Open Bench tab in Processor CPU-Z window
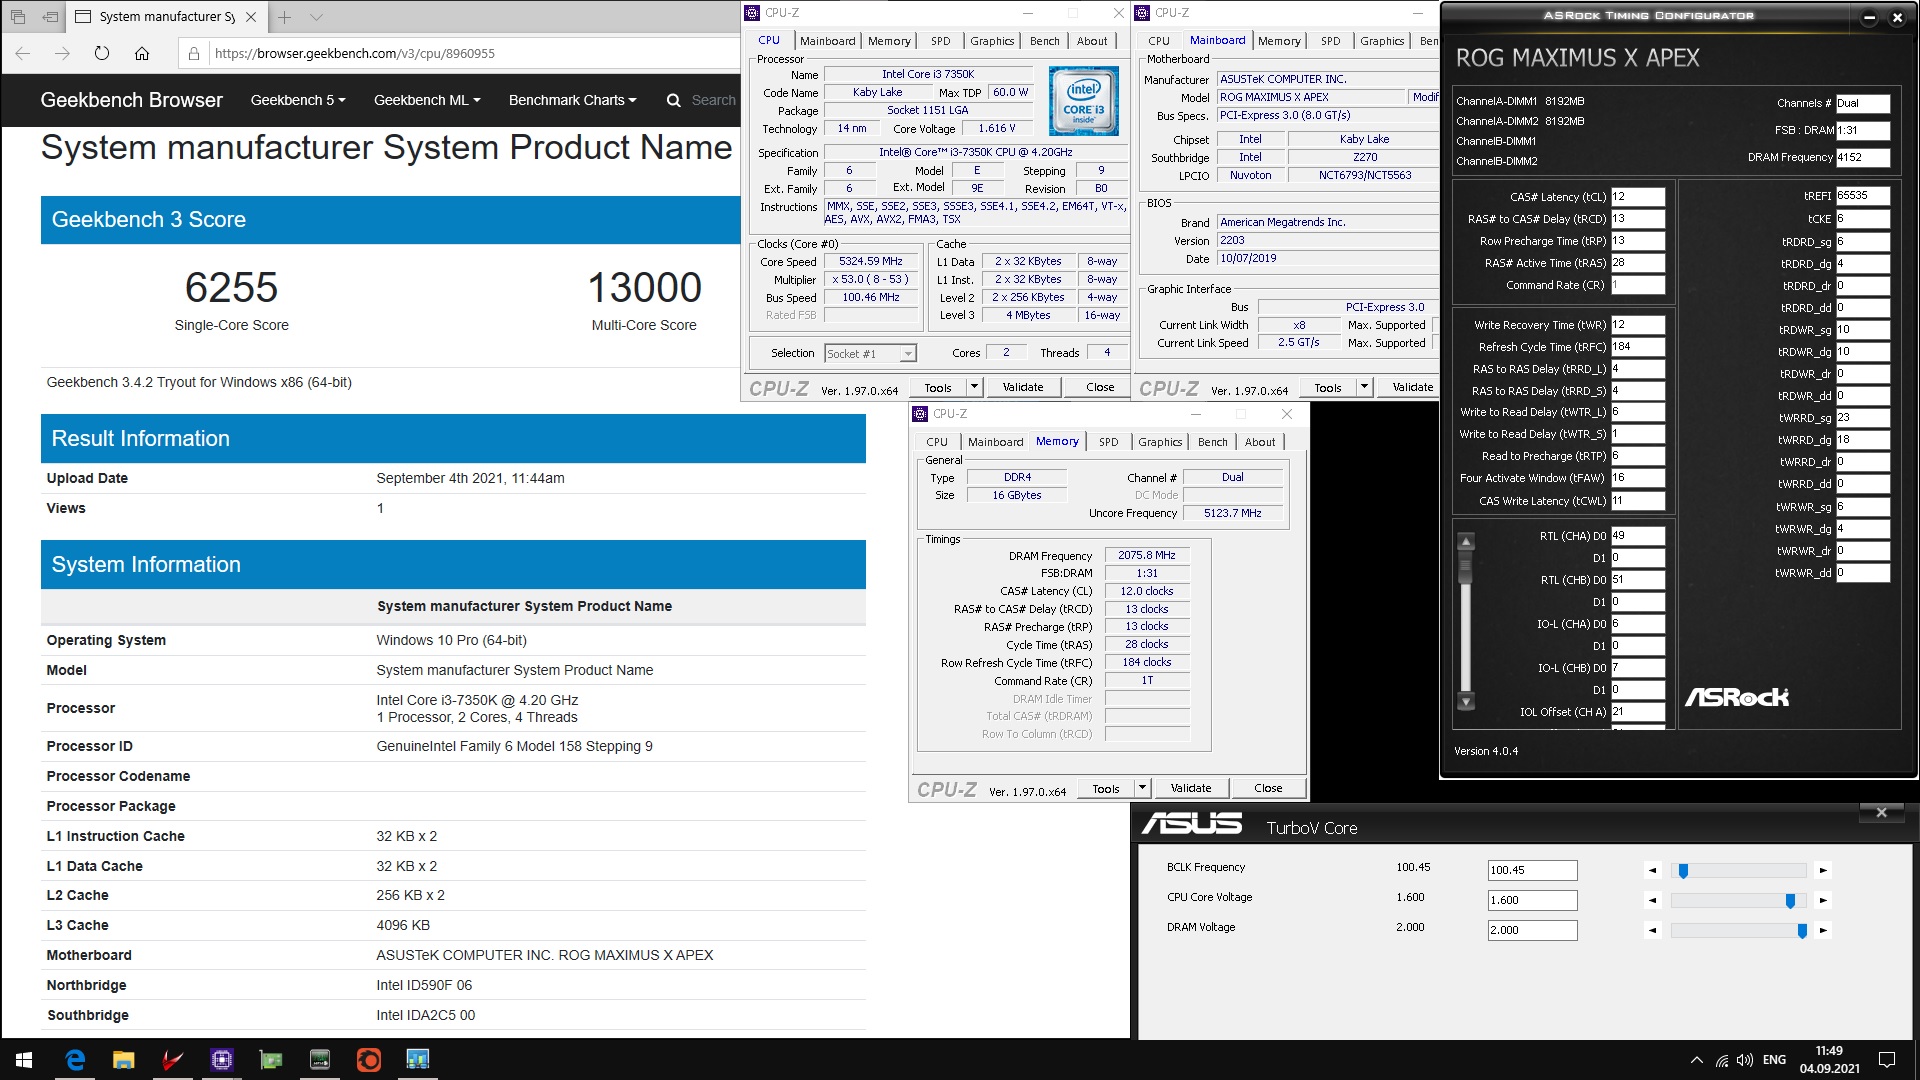 point(1044,41)
